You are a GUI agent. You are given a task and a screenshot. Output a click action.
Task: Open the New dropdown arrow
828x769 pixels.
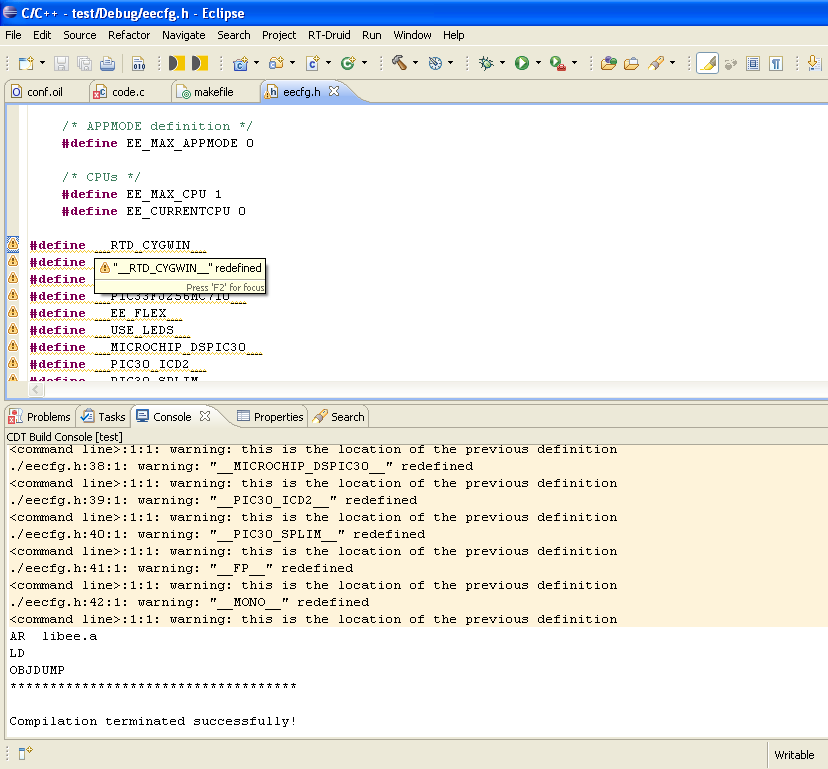(x=43, y=63)
